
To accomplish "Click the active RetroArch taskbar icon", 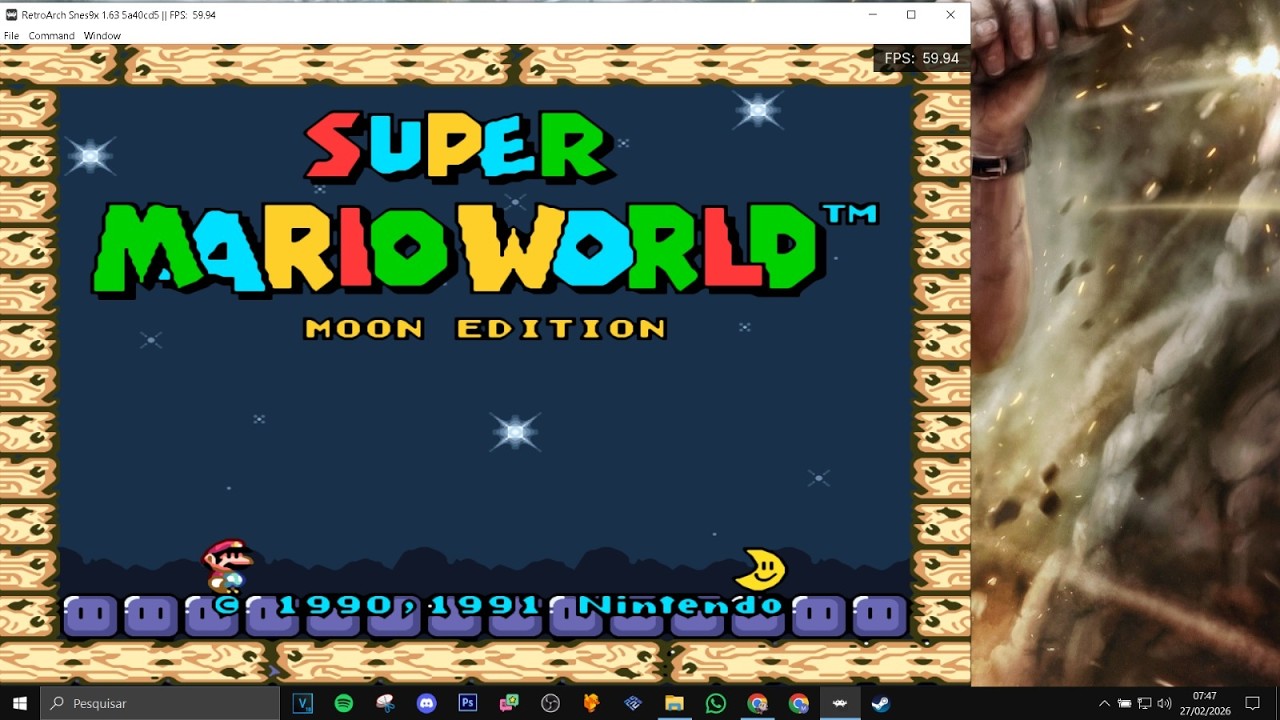I will [840, 703].
